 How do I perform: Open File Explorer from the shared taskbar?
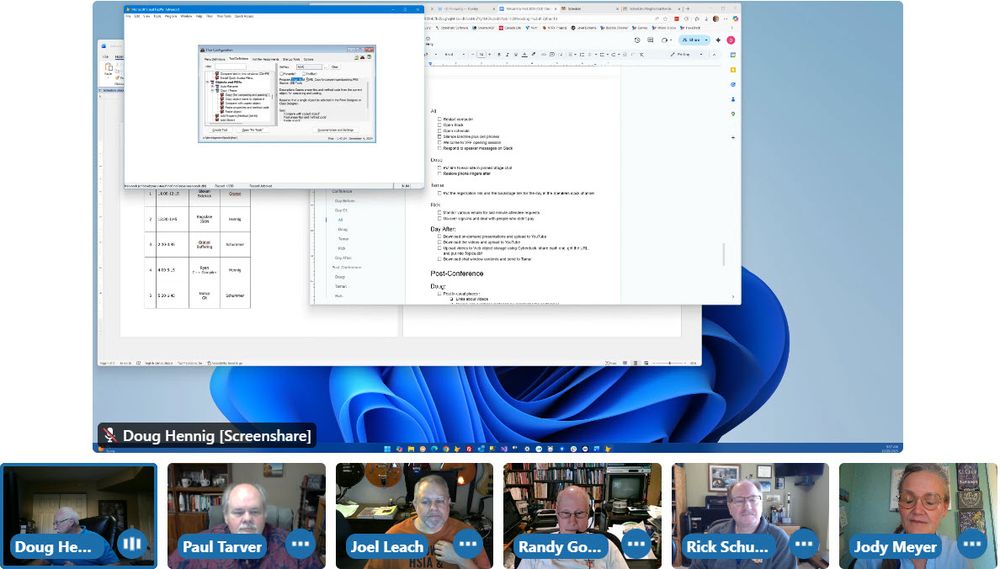click(411, 448)
